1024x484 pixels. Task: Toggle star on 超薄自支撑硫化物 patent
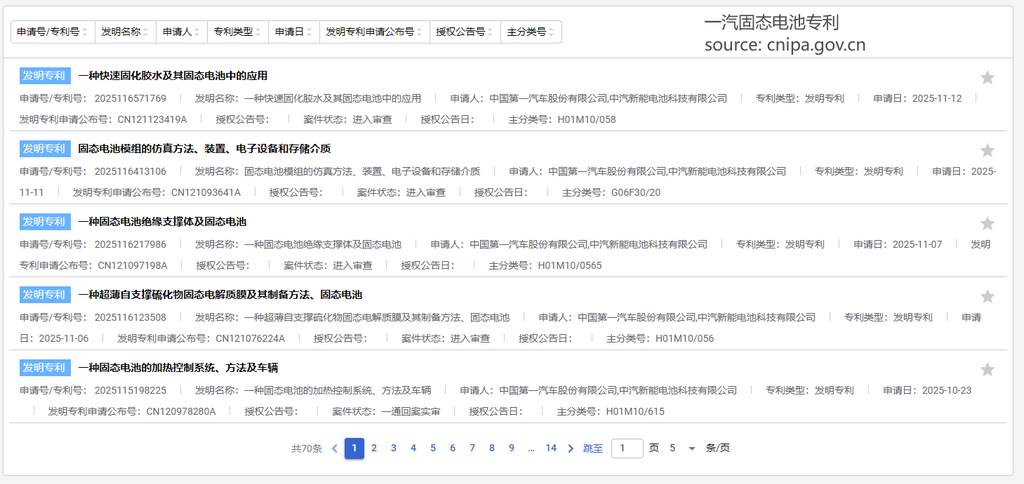[x=987, y=296]
